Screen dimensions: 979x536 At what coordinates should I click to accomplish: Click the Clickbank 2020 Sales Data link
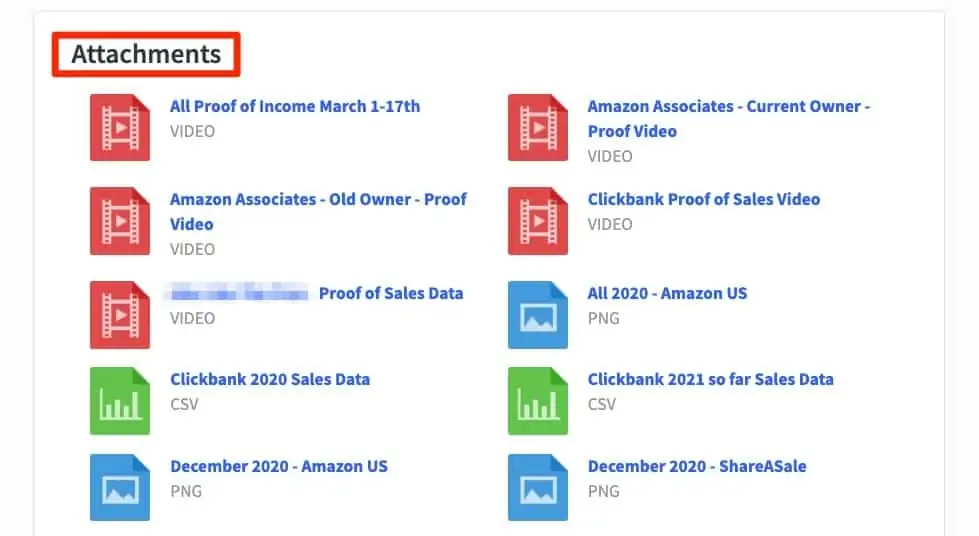coord(270,379)
